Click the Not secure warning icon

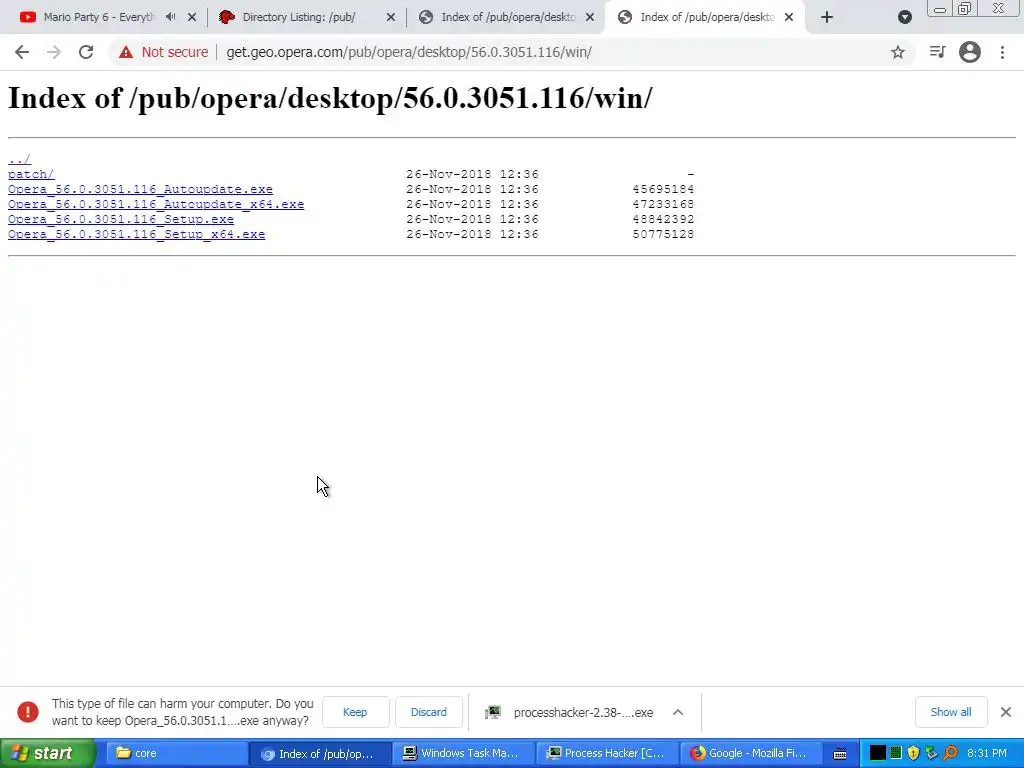[x=126, y=52]
